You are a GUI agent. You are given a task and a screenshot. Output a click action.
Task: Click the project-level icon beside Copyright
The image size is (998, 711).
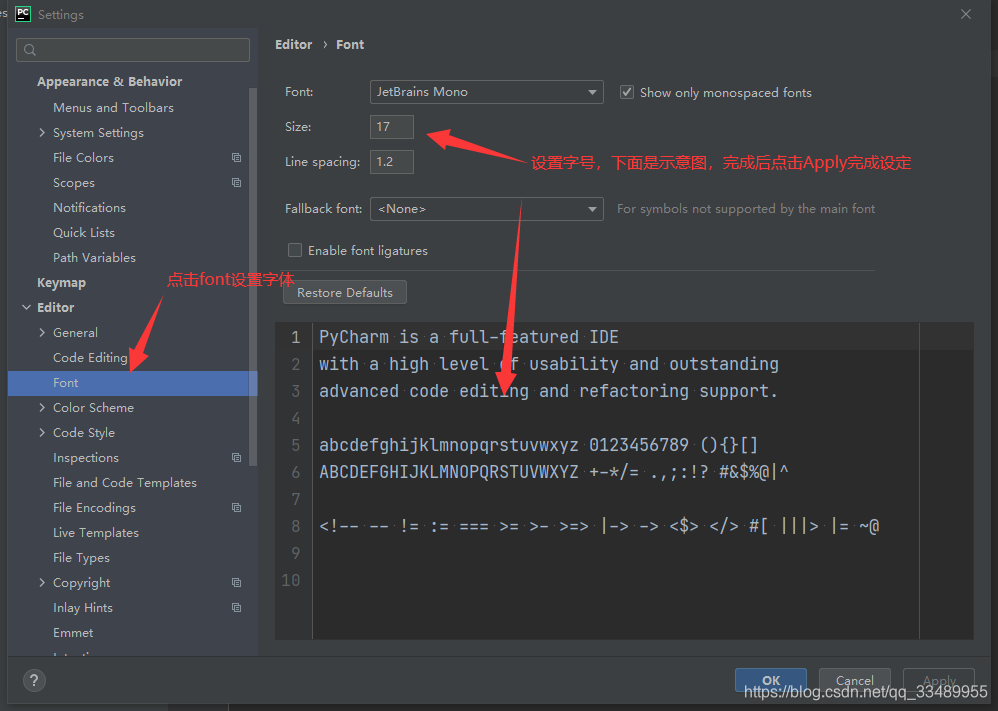236,582
